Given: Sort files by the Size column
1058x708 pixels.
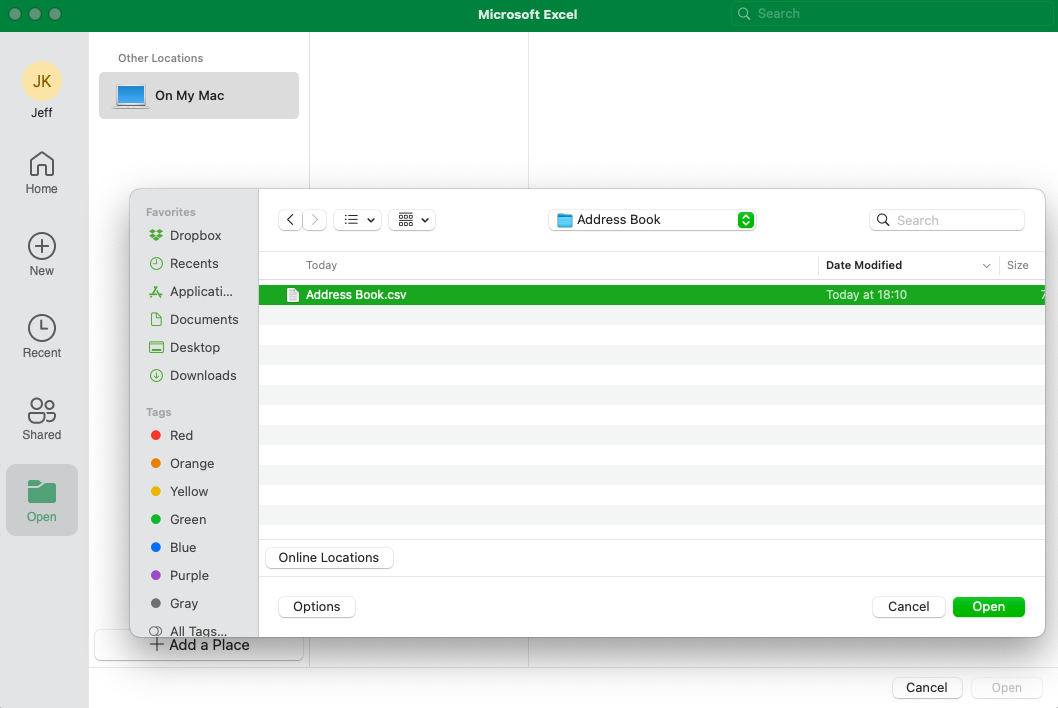Looking at the screenshot, I should tap(1018, 265).
